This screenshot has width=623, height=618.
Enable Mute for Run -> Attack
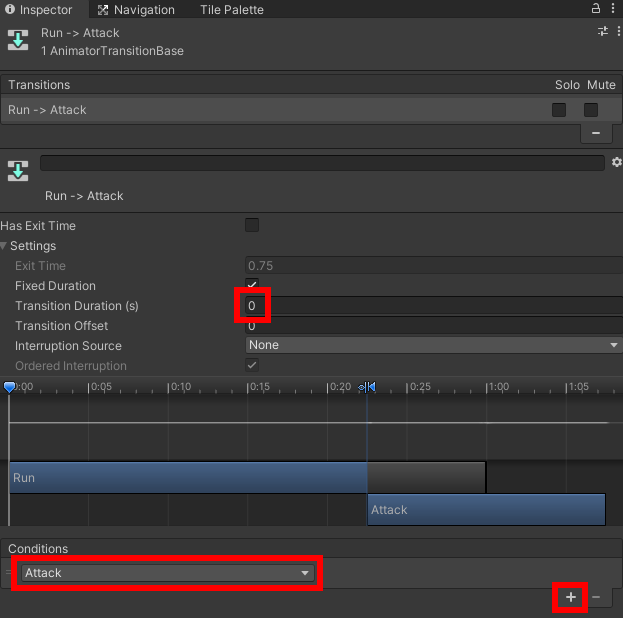click(x=591, y=110)
